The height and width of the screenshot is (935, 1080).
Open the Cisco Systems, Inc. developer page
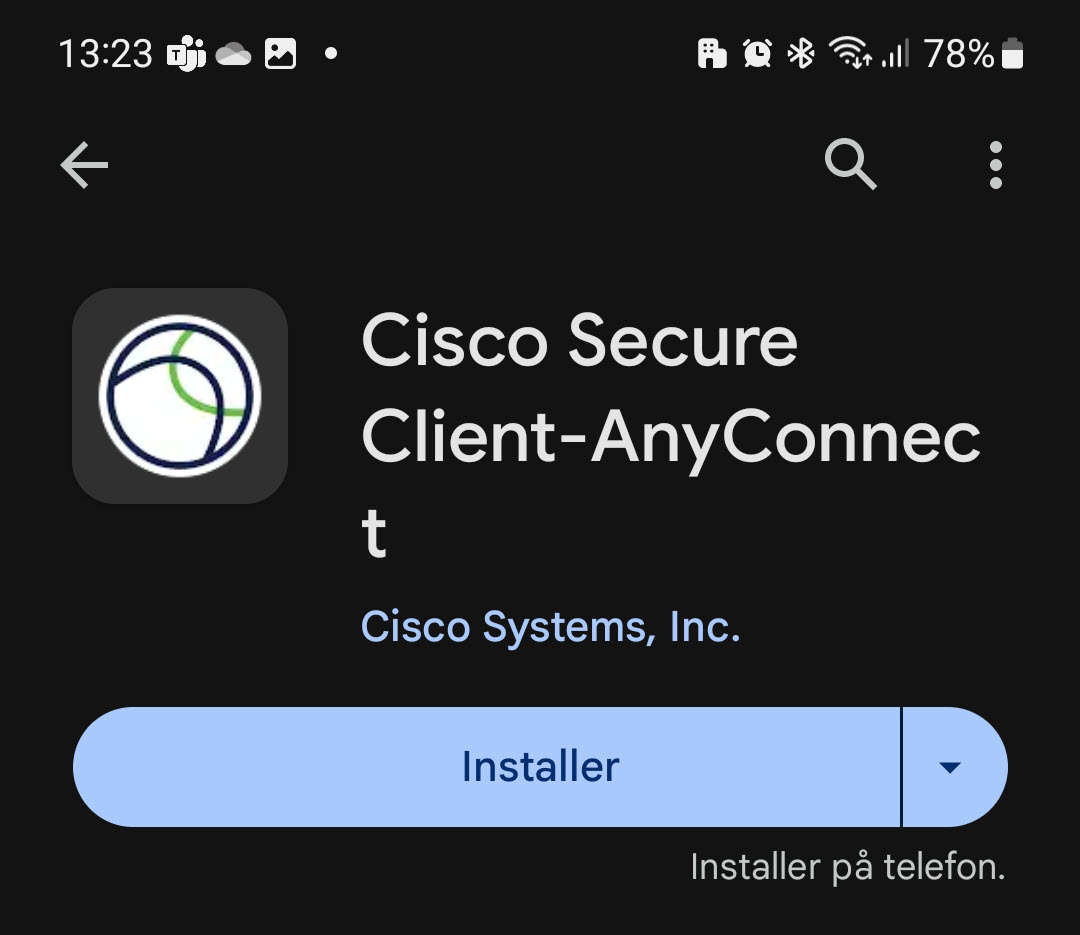pyautogui.click(x=550, y=626)
